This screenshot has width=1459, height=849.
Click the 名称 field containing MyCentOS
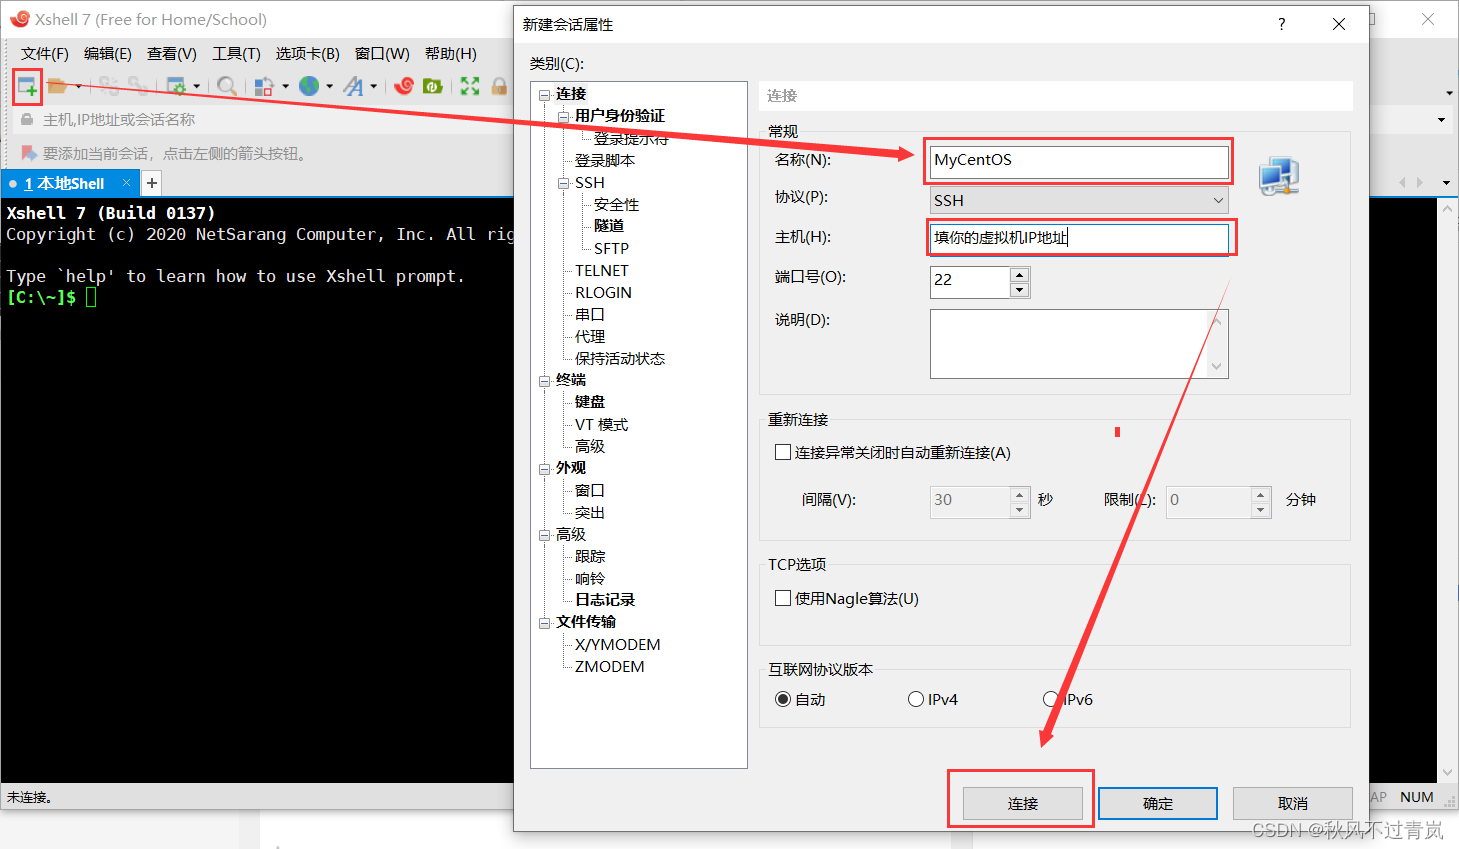click(1079, 160)
